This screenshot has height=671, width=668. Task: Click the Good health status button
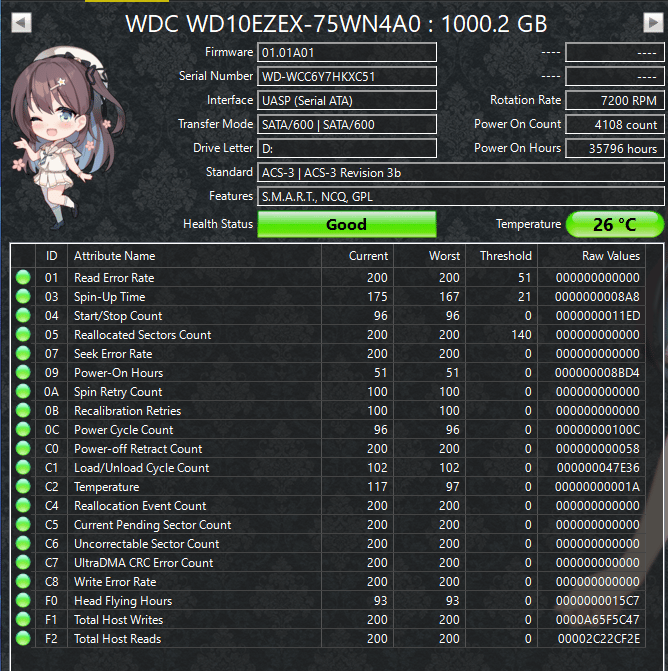point(347,224)
